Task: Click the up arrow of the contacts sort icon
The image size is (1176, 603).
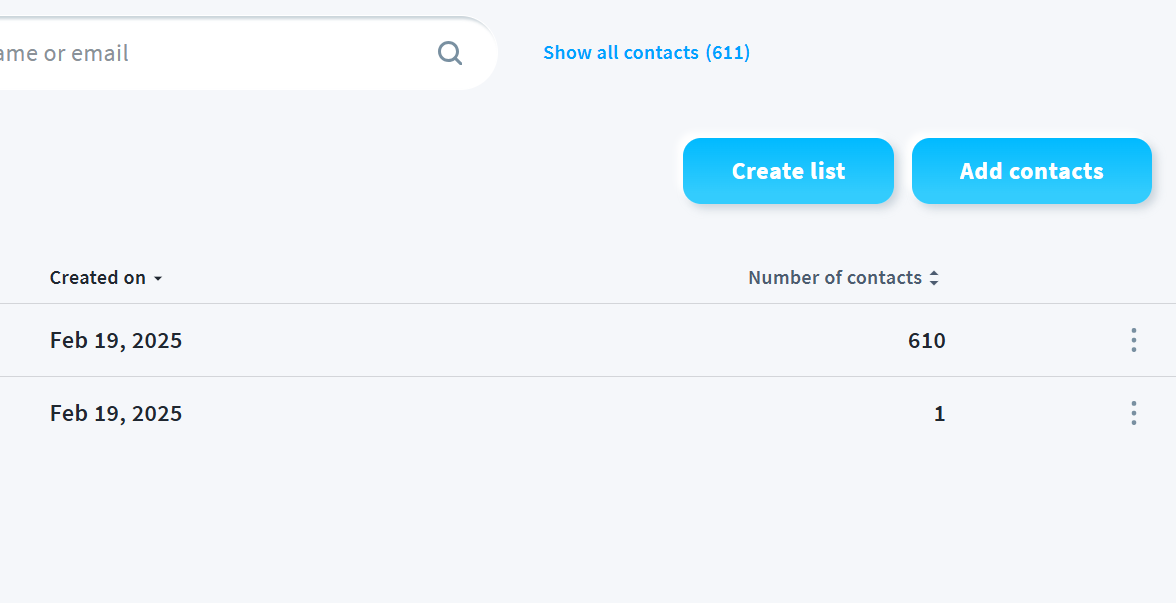Action: pos(934,274)
